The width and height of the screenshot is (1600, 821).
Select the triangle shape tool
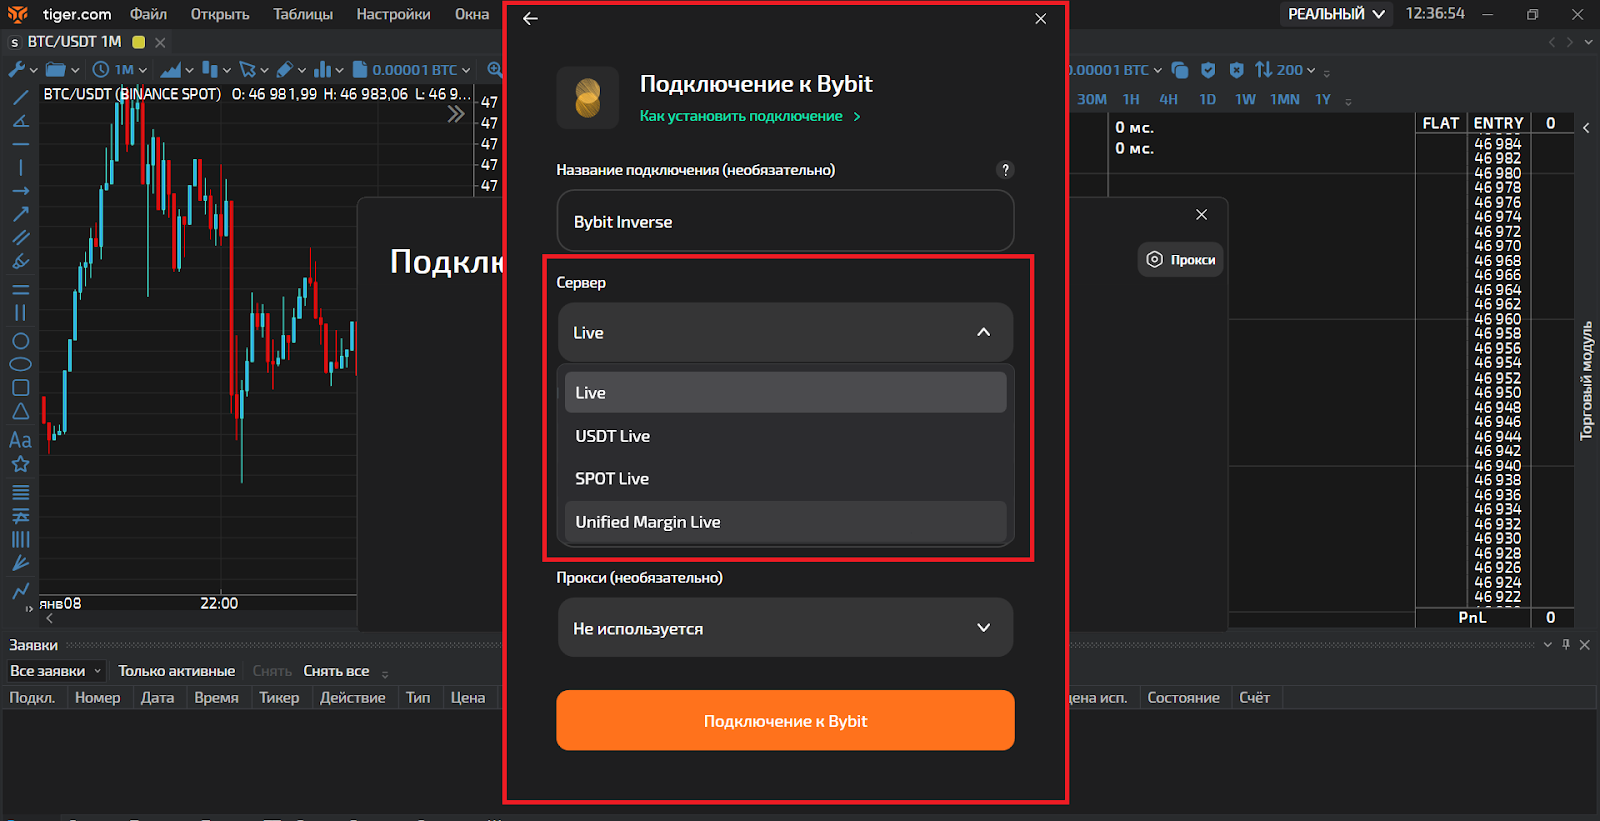(20, 411)
